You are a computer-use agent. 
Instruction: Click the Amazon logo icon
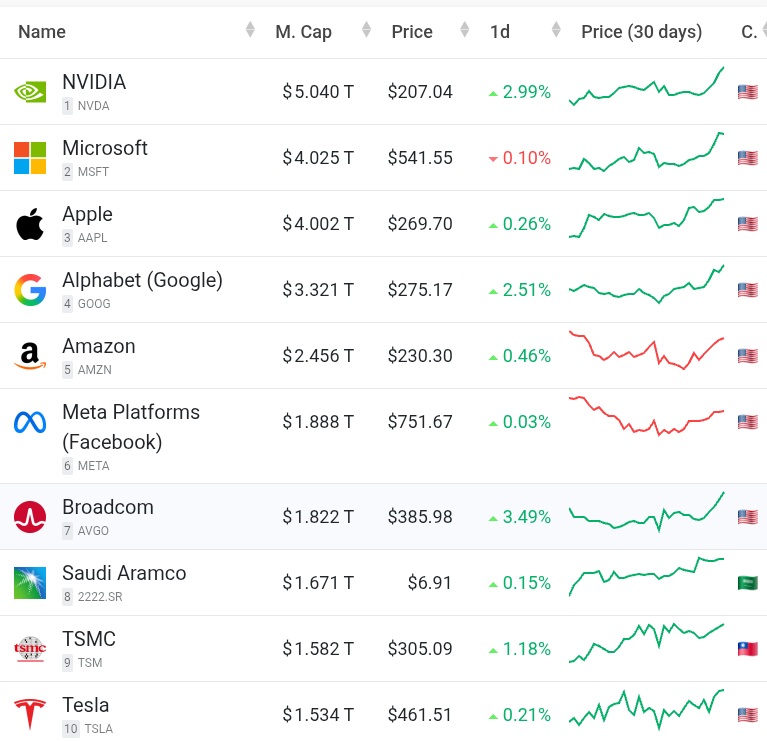30,356
